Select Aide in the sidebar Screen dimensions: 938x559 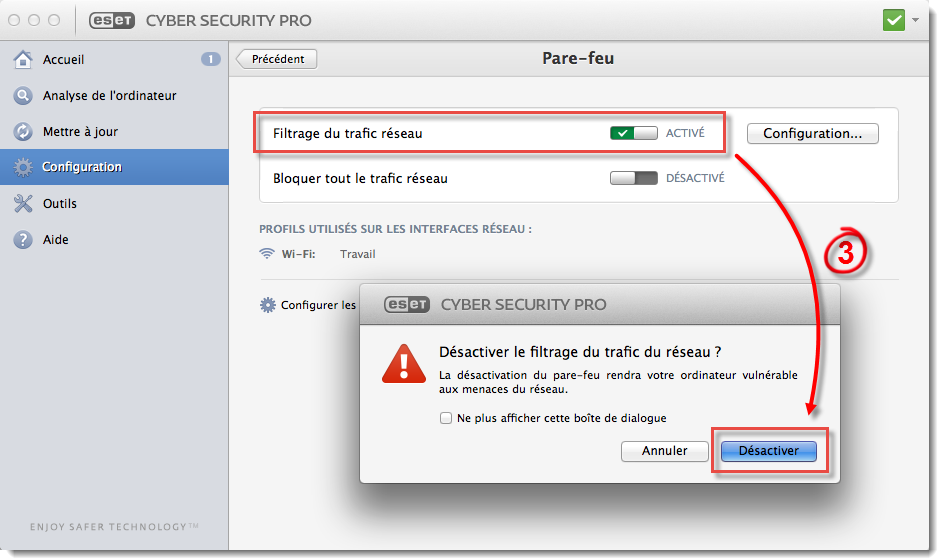click(x=56, y=240)
